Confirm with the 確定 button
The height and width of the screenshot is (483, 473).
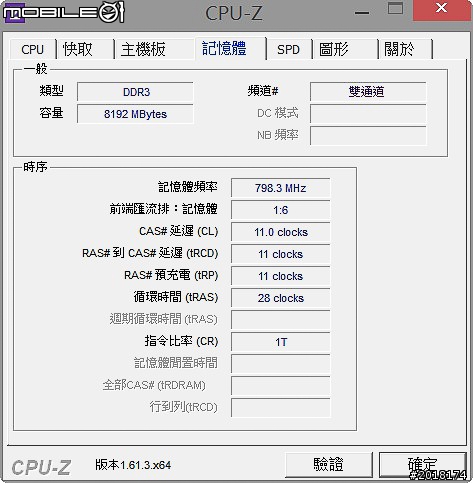[422, 464]
